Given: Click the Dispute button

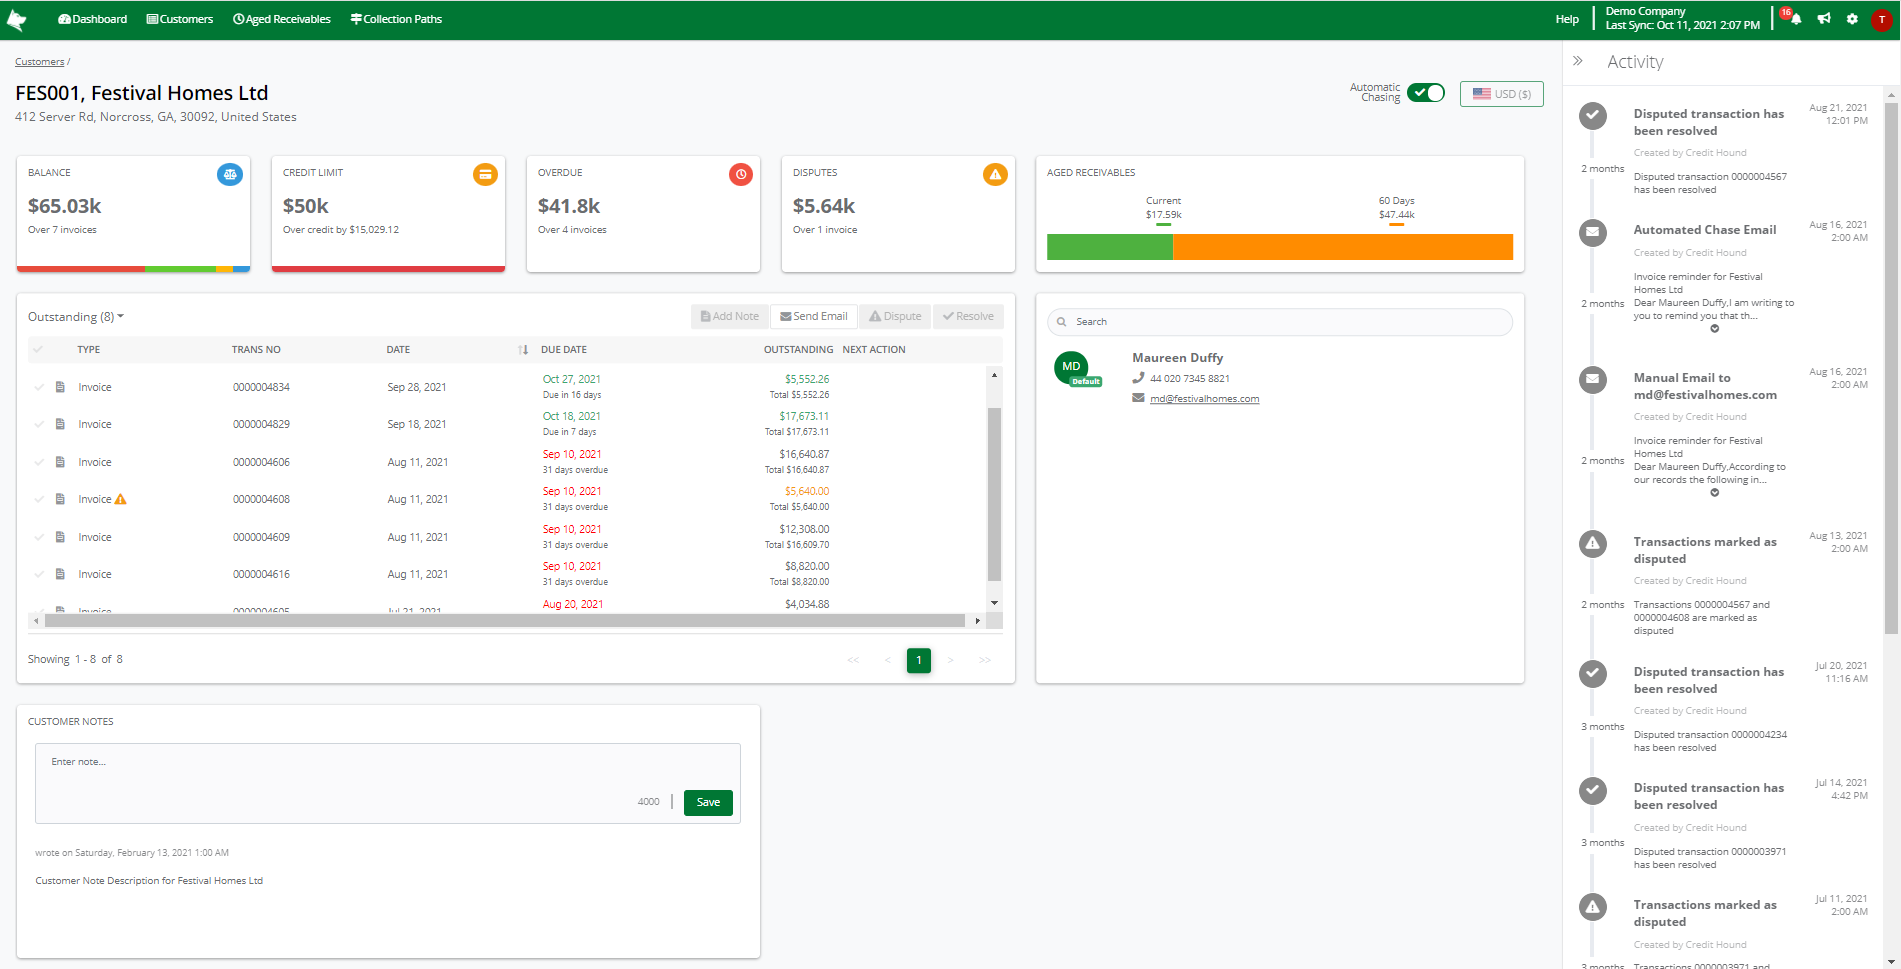Looking at the screenshot, I should 895,316.
